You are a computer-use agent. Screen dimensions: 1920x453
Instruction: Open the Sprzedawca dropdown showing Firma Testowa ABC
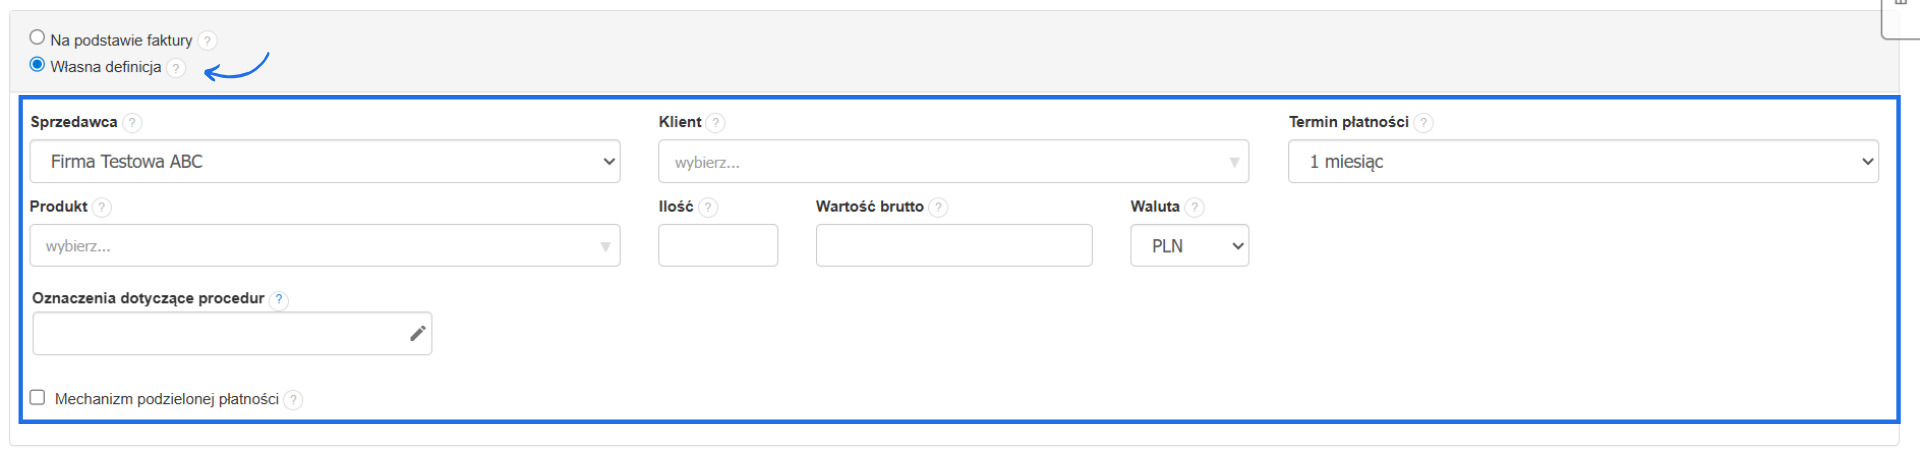pos(325,162)
